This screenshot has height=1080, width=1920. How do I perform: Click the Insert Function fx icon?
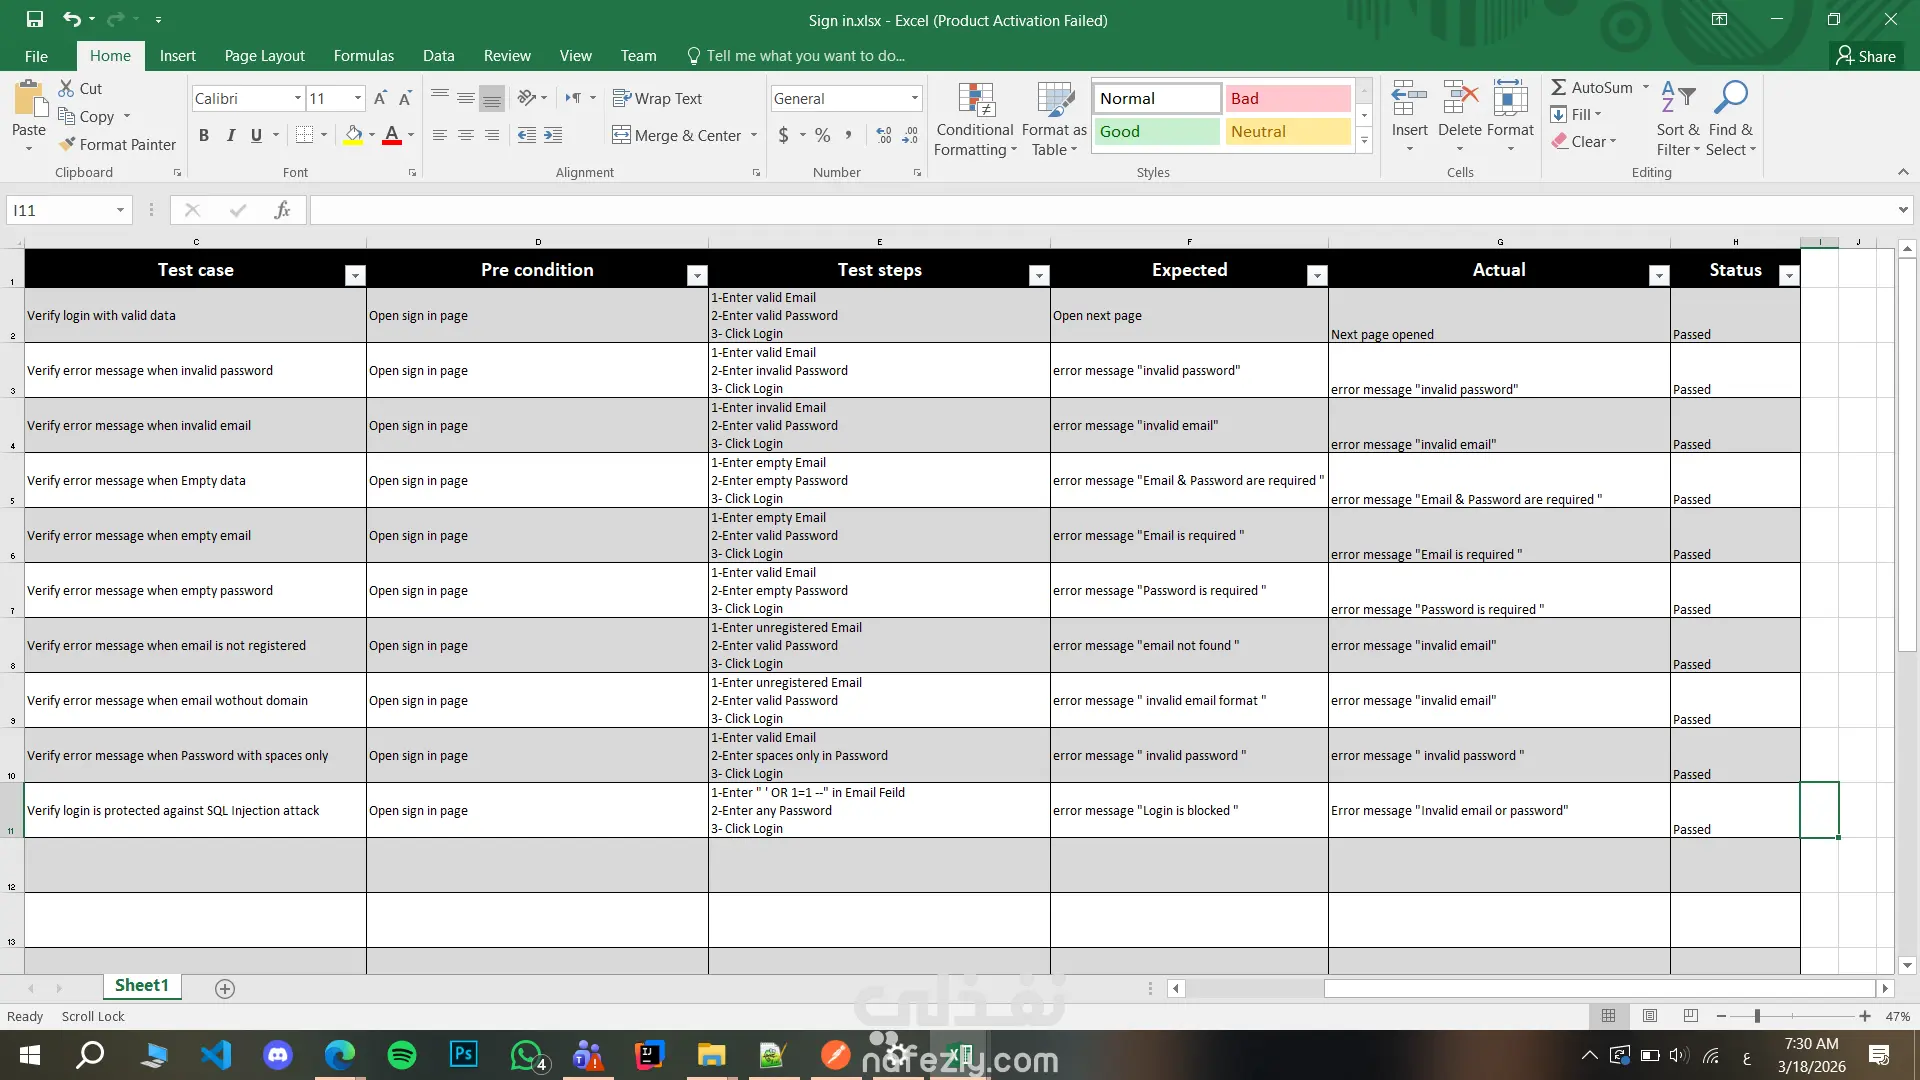click(282, 210)
